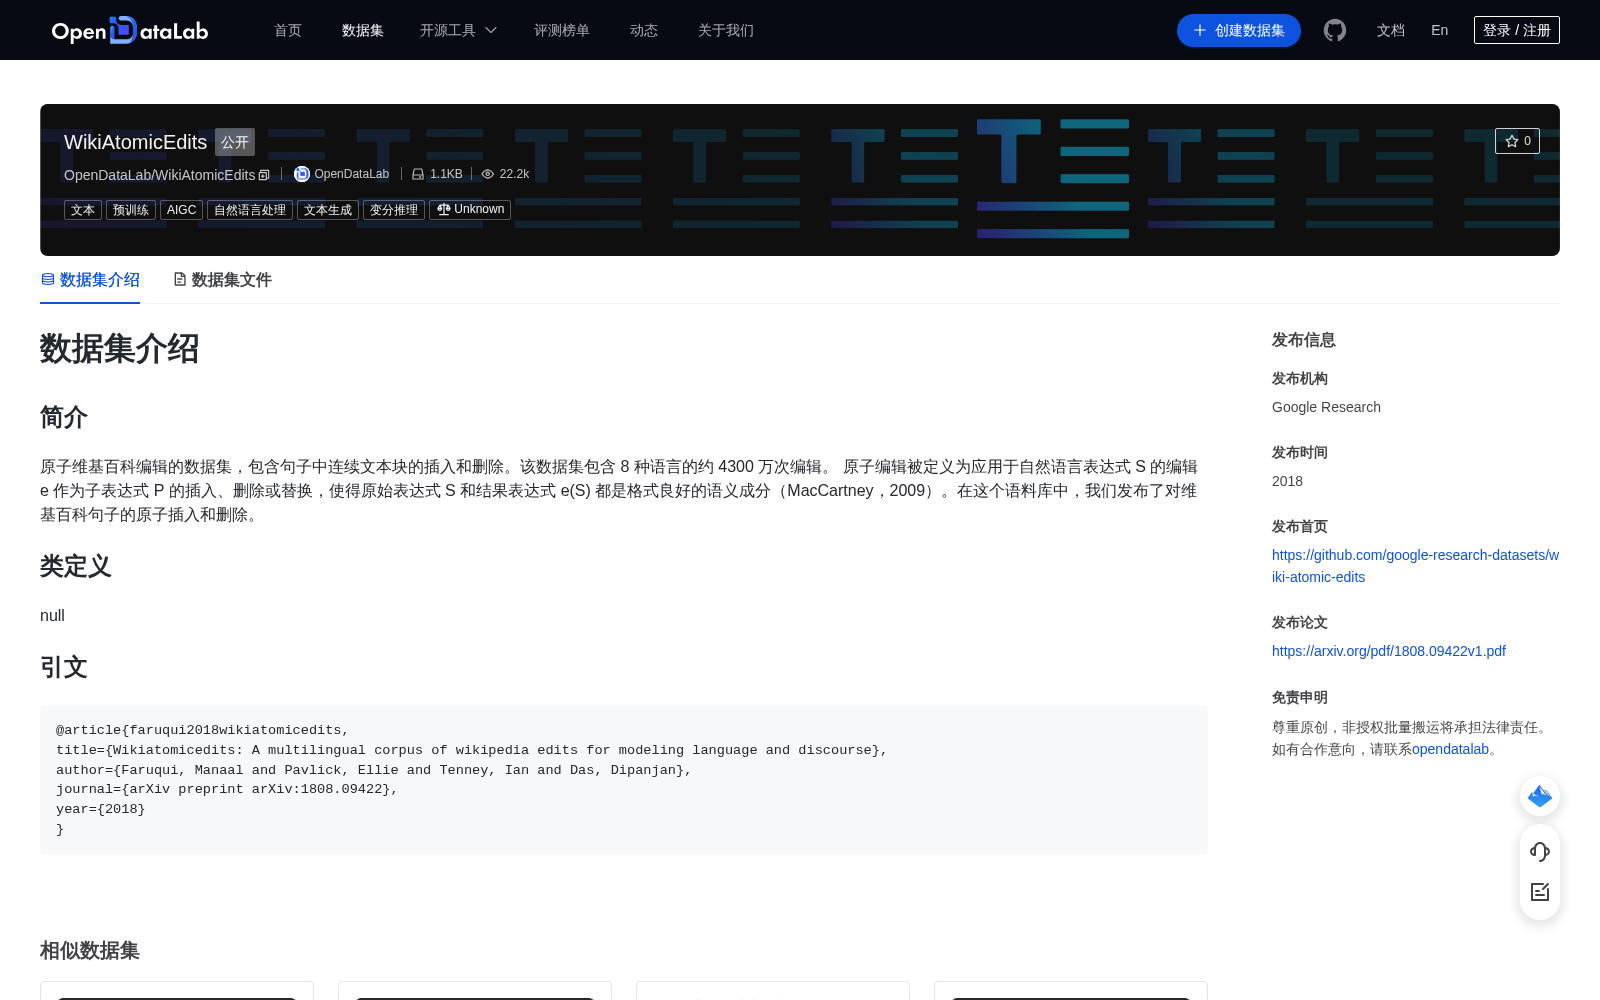Screen dimensions: 1600x1000
Task: Click the 预训练 tag
Action: (x=131, y=210)
